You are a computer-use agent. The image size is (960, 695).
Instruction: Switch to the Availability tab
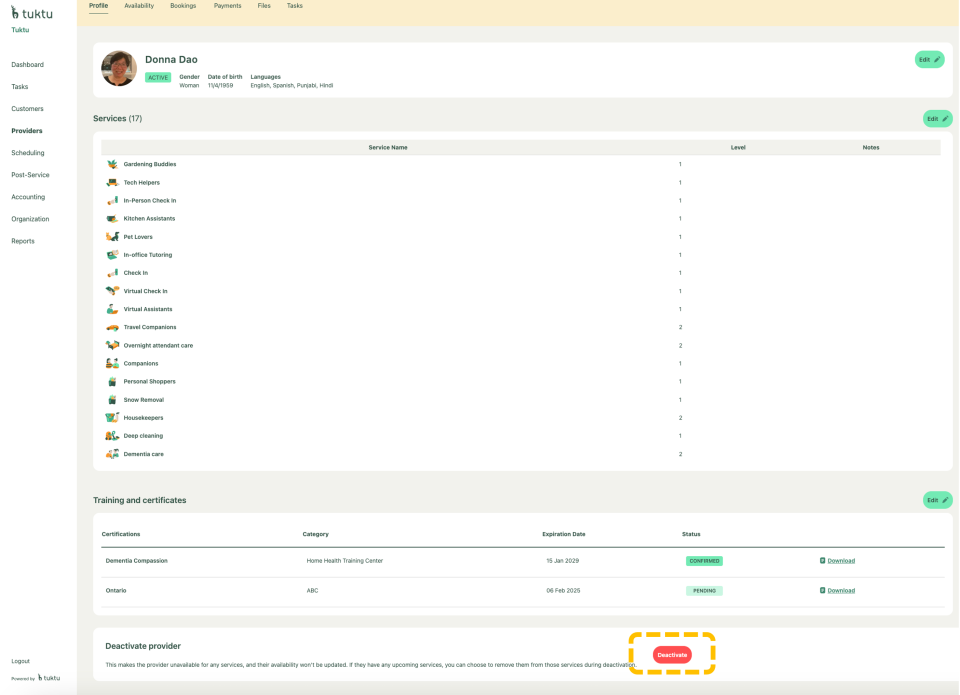point(139,6)
